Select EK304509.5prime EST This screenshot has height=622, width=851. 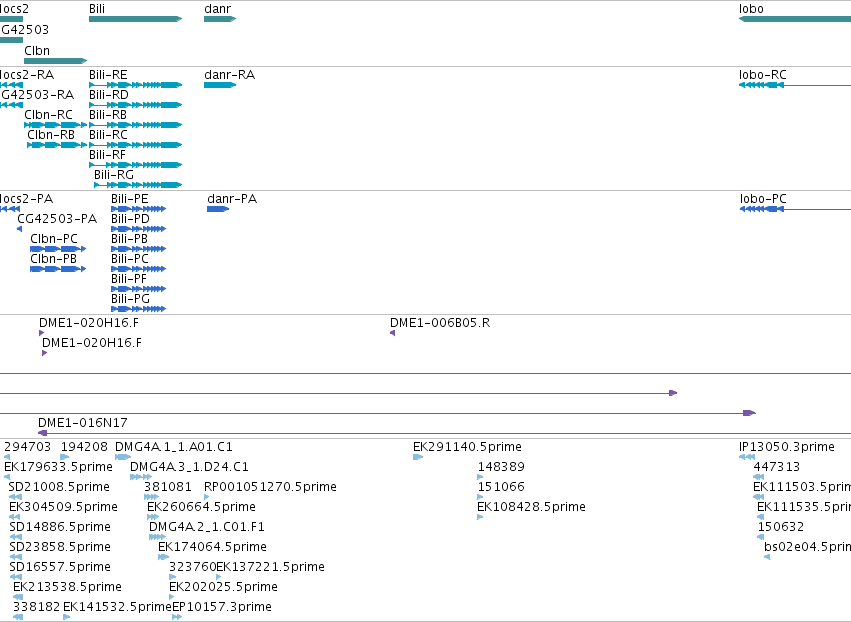point(15,517)
